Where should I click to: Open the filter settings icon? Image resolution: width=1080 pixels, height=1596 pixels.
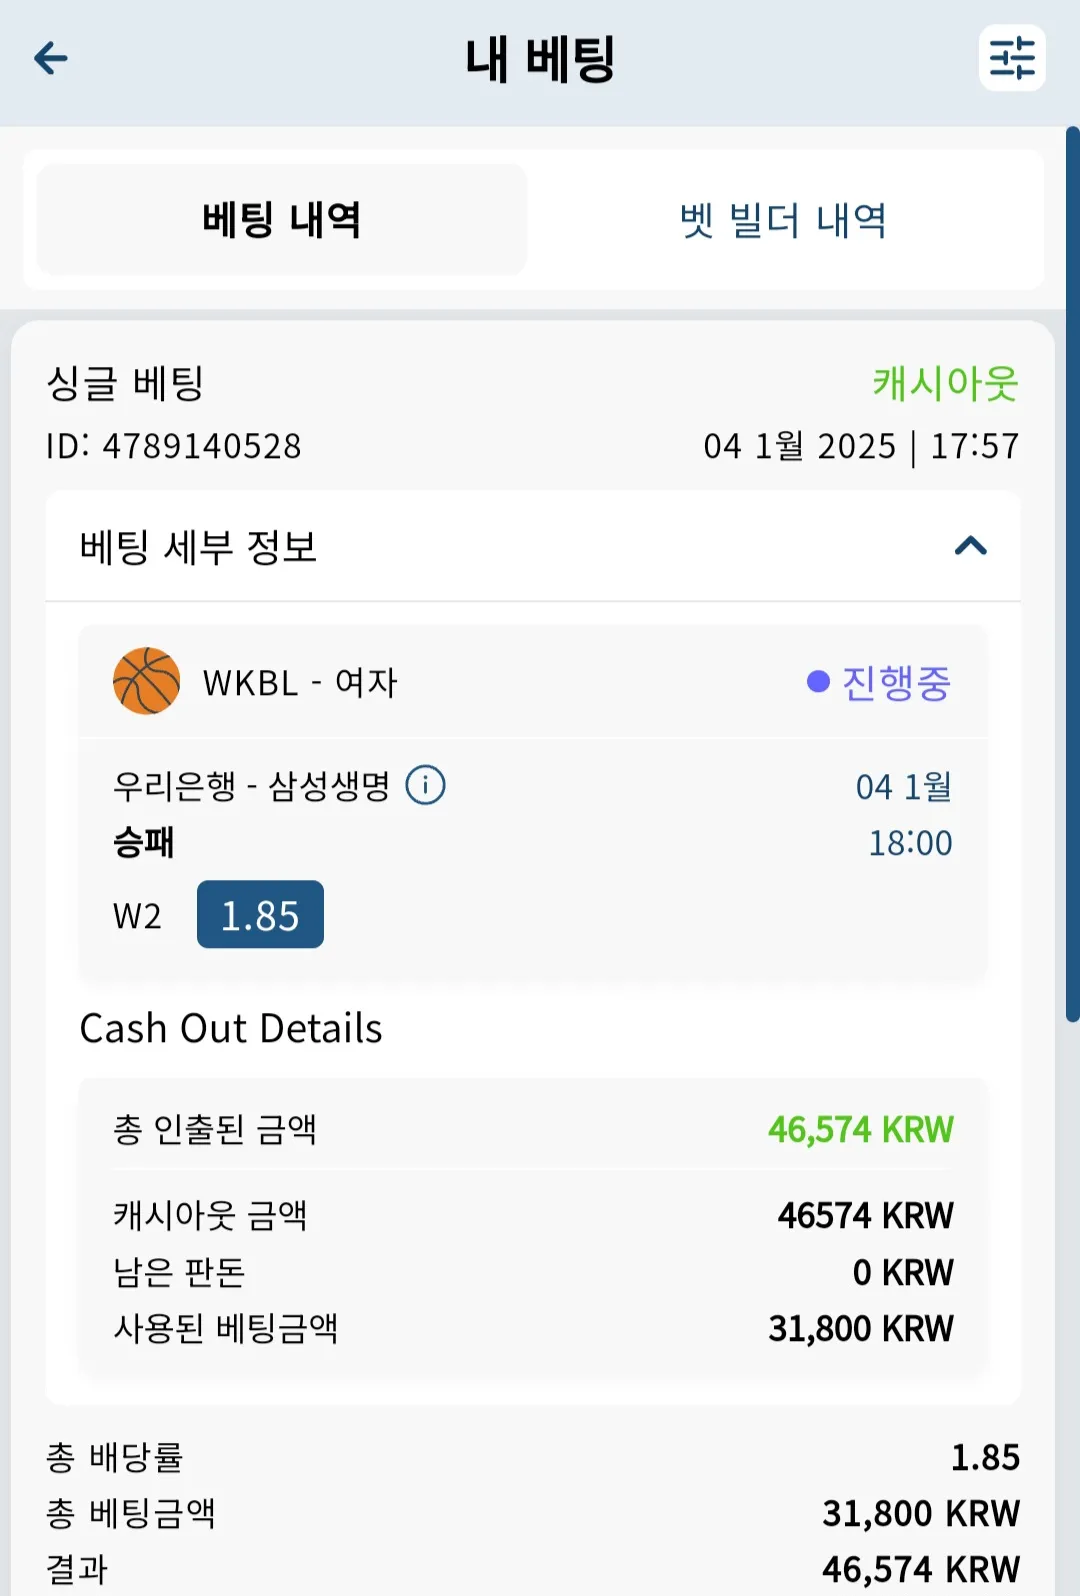1012,58
